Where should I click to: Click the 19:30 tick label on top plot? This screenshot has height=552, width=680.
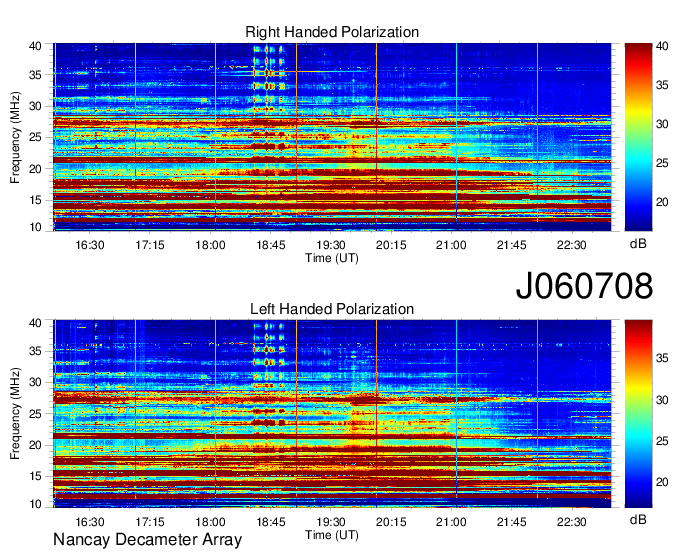click(x=331, y=245)
